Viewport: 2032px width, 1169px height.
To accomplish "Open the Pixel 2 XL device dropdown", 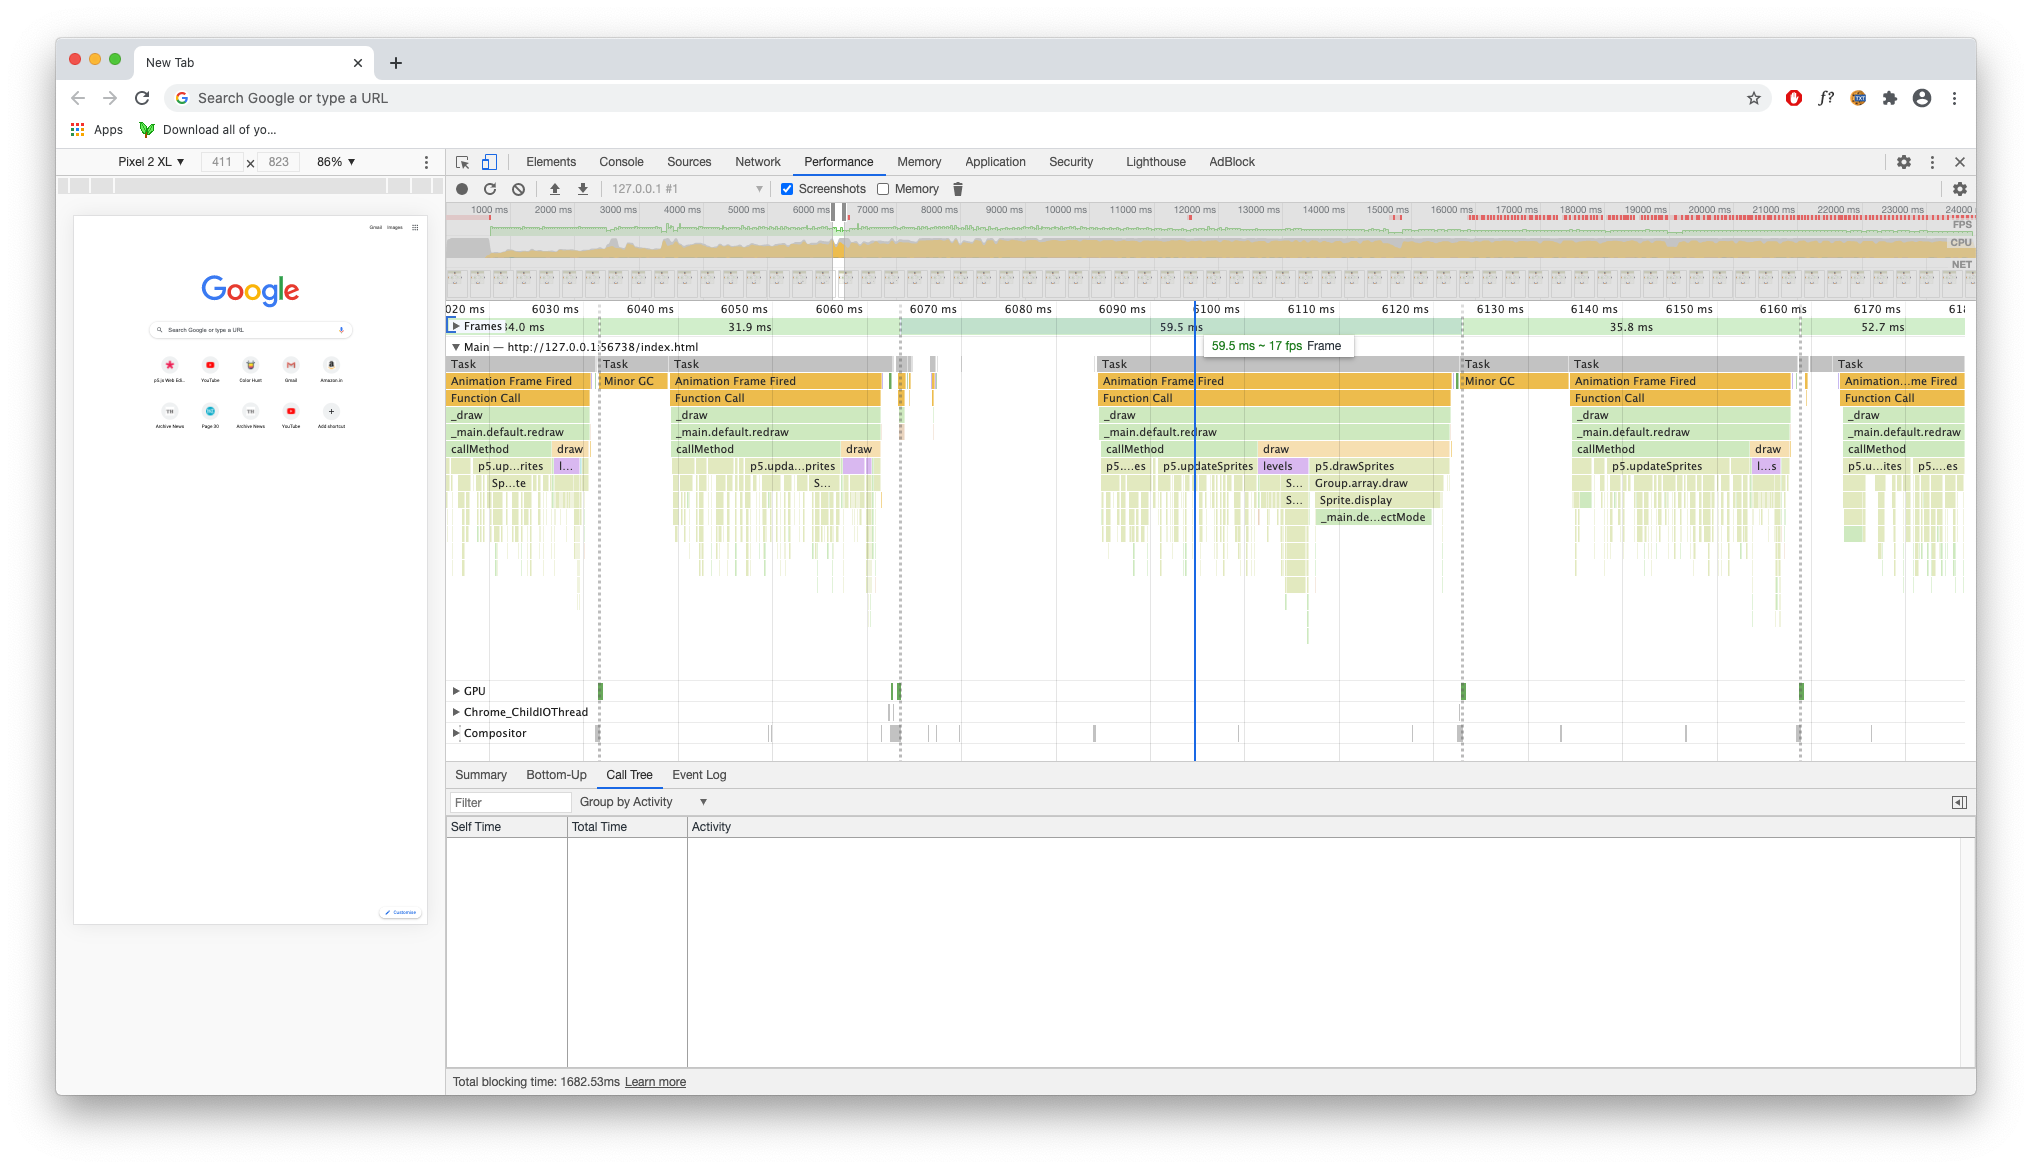I will click(x=151, y=162).
